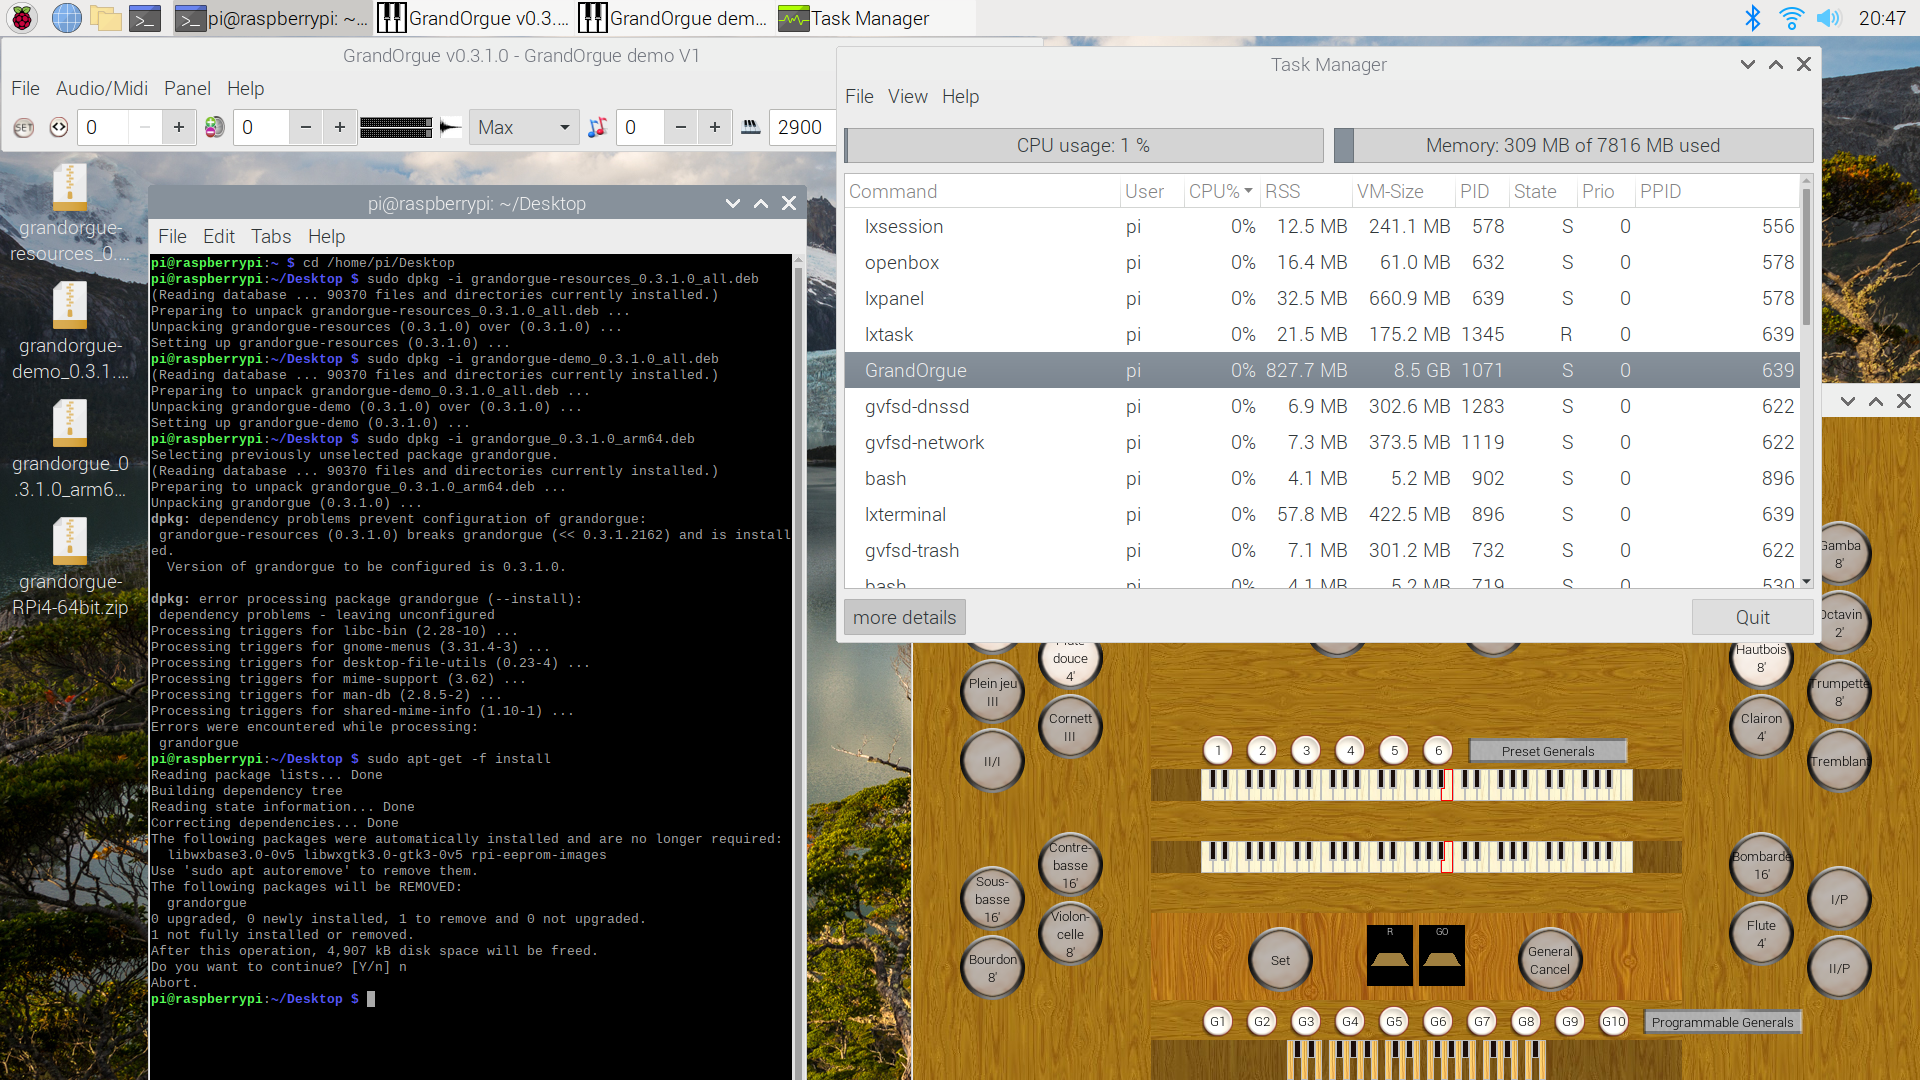Click the R swell pedal in organ

1390,955
